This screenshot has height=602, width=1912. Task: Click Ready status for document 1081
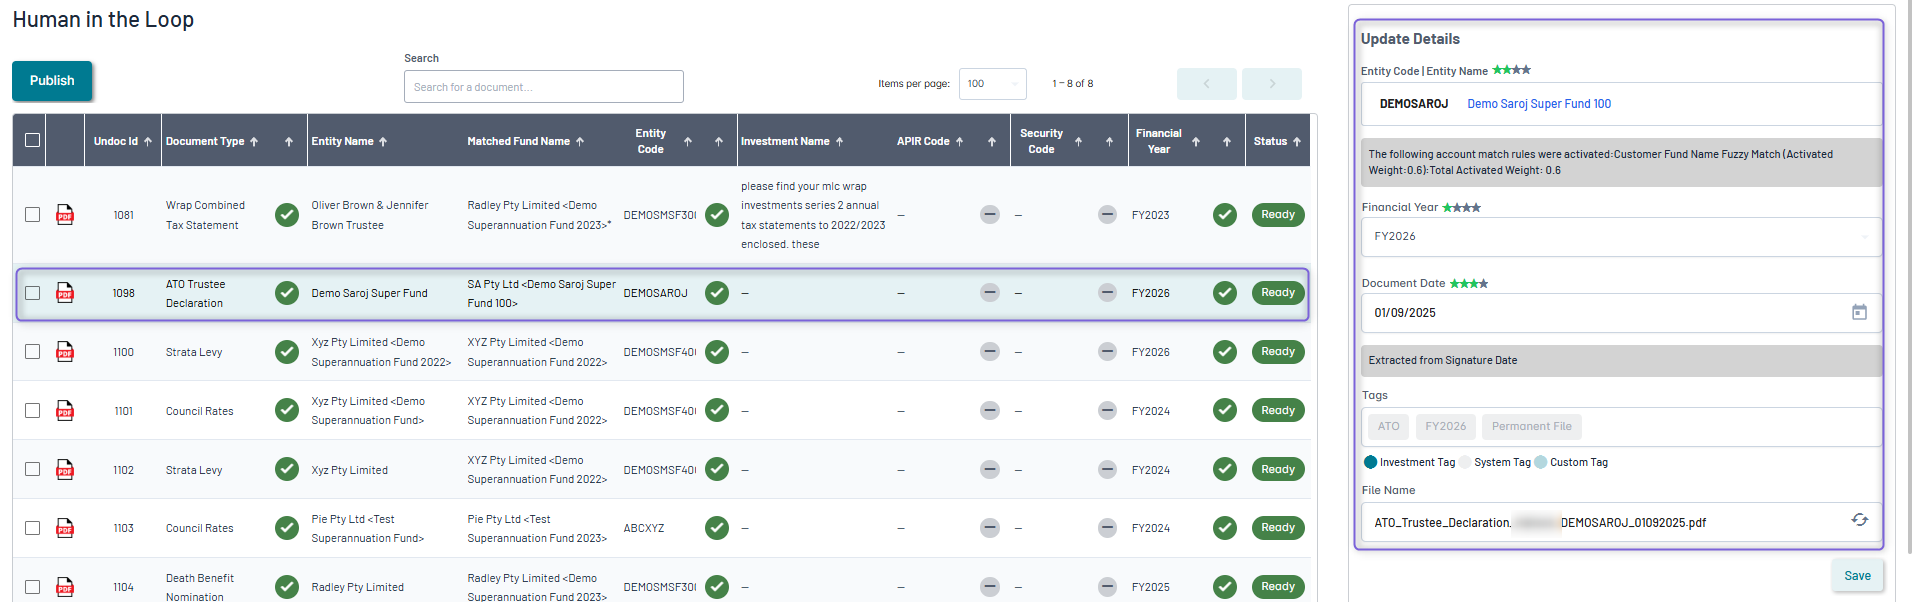pos(1278,215)
